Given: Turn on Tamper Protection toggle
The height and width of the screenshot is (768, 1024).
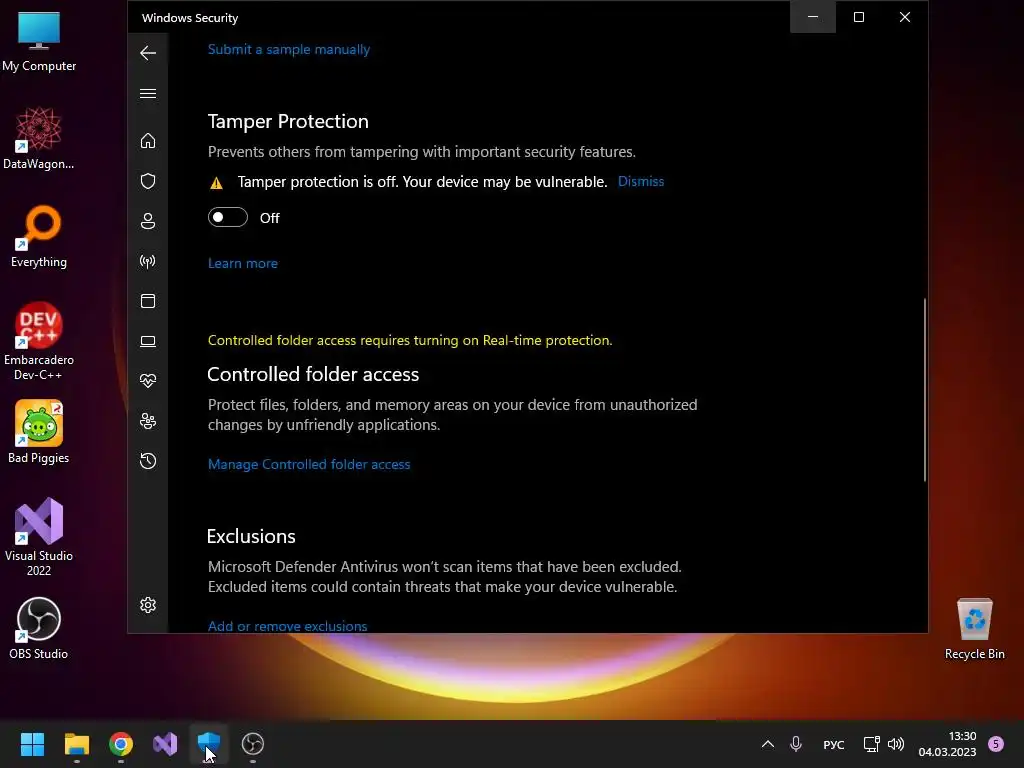Looking at the screenshot, I should coord(228,217).
